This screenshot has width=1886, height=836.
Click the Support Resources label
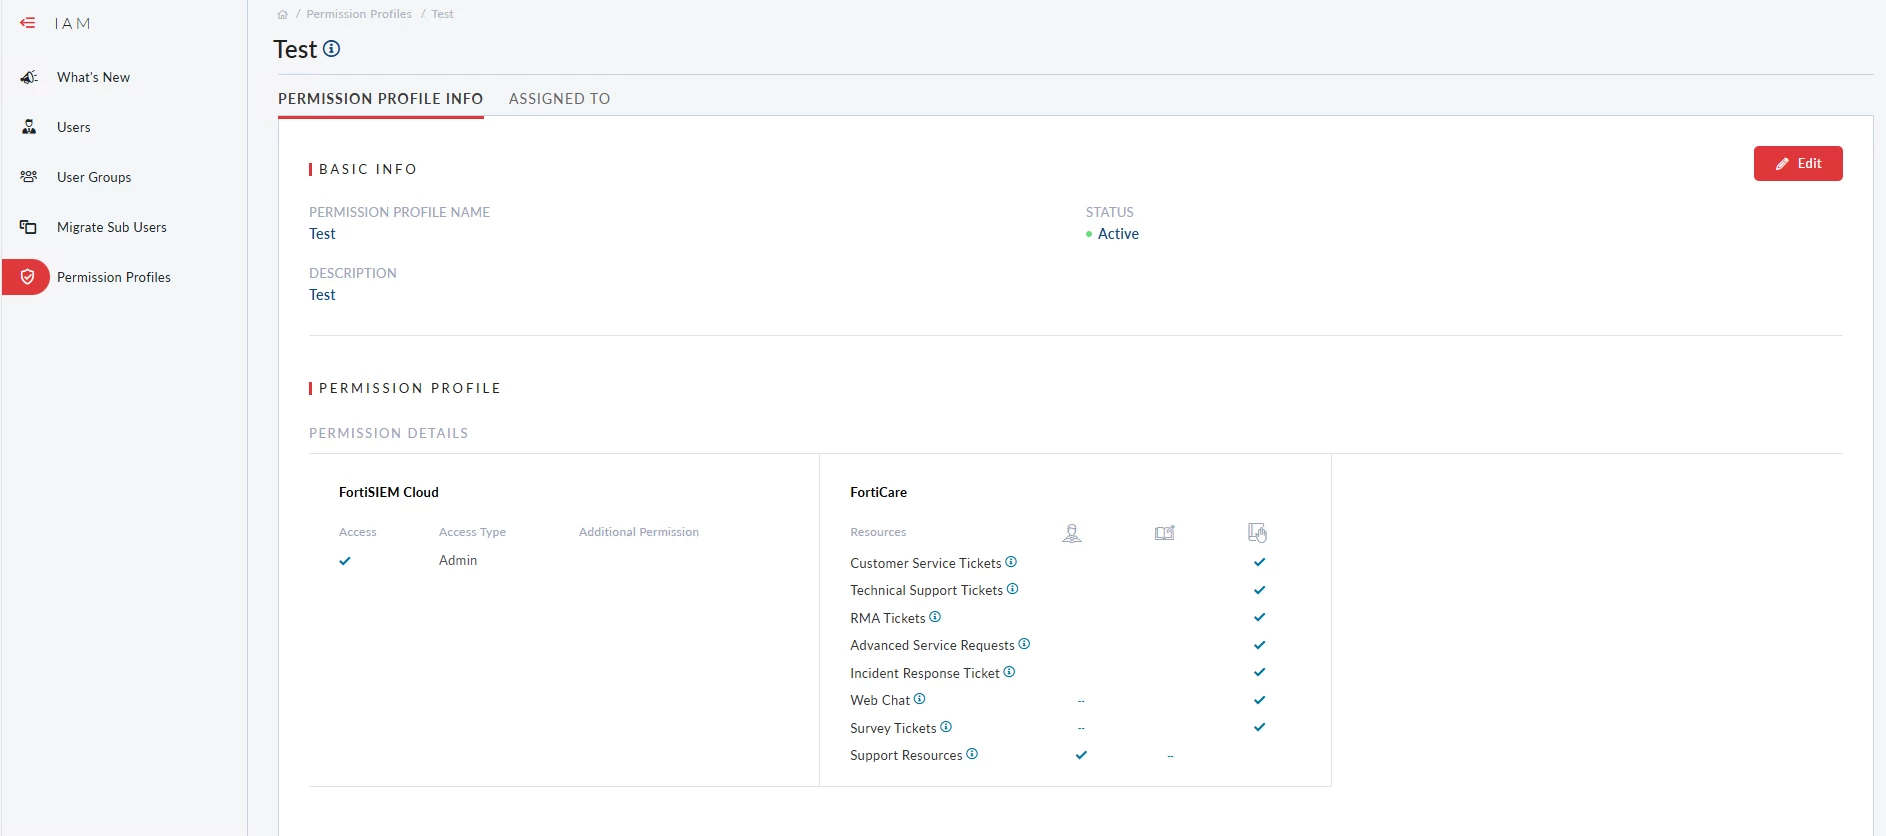906,755
